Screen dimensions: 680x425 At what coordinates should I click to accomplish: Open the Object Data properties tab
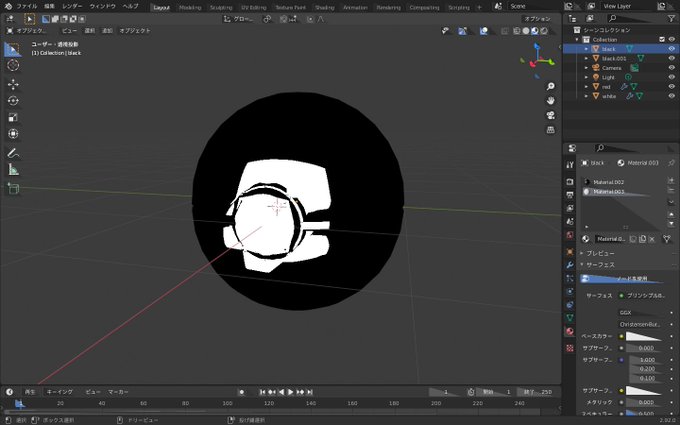coord(570,318)
